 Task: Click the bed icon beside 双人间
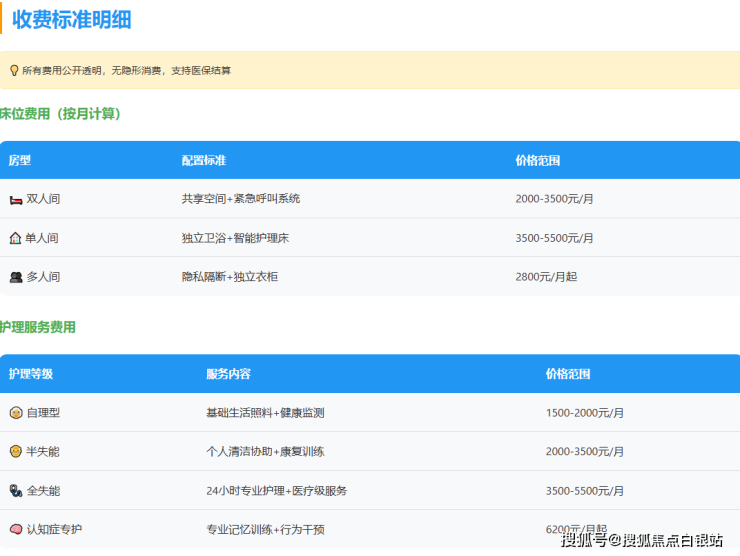click(x=16, y=199)
